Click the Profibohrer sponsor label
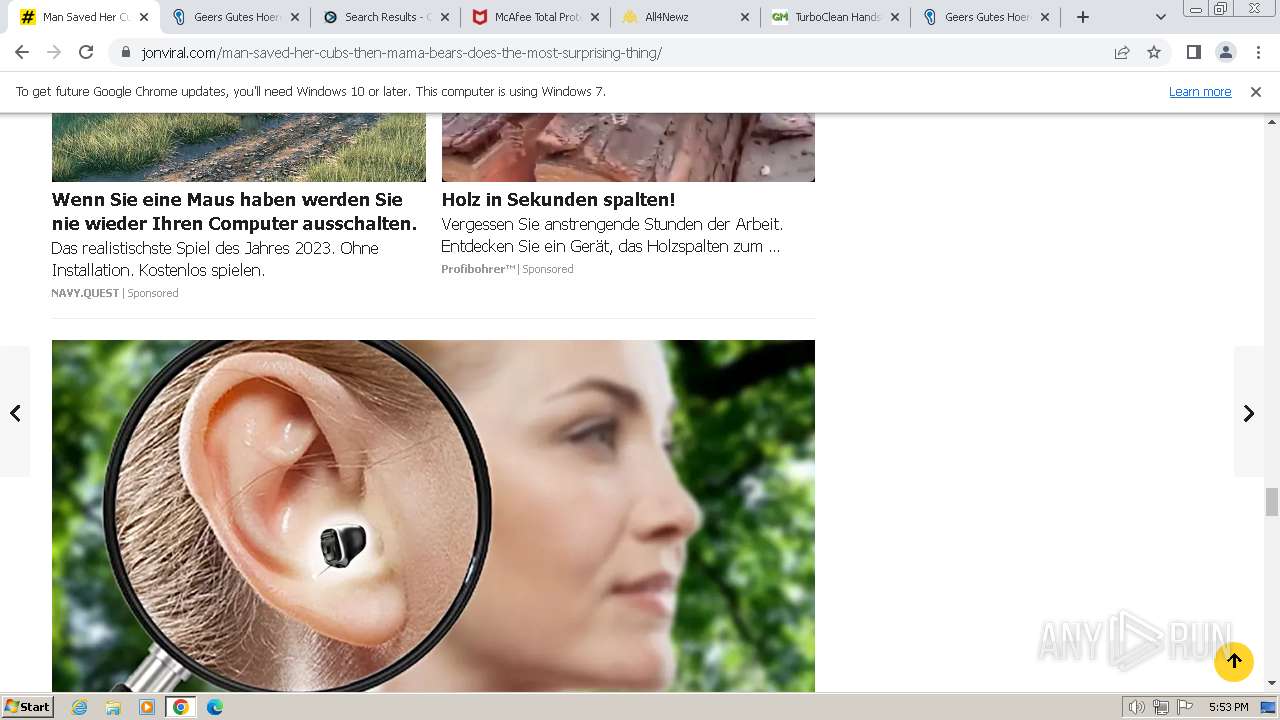 [x=478, y=269]
